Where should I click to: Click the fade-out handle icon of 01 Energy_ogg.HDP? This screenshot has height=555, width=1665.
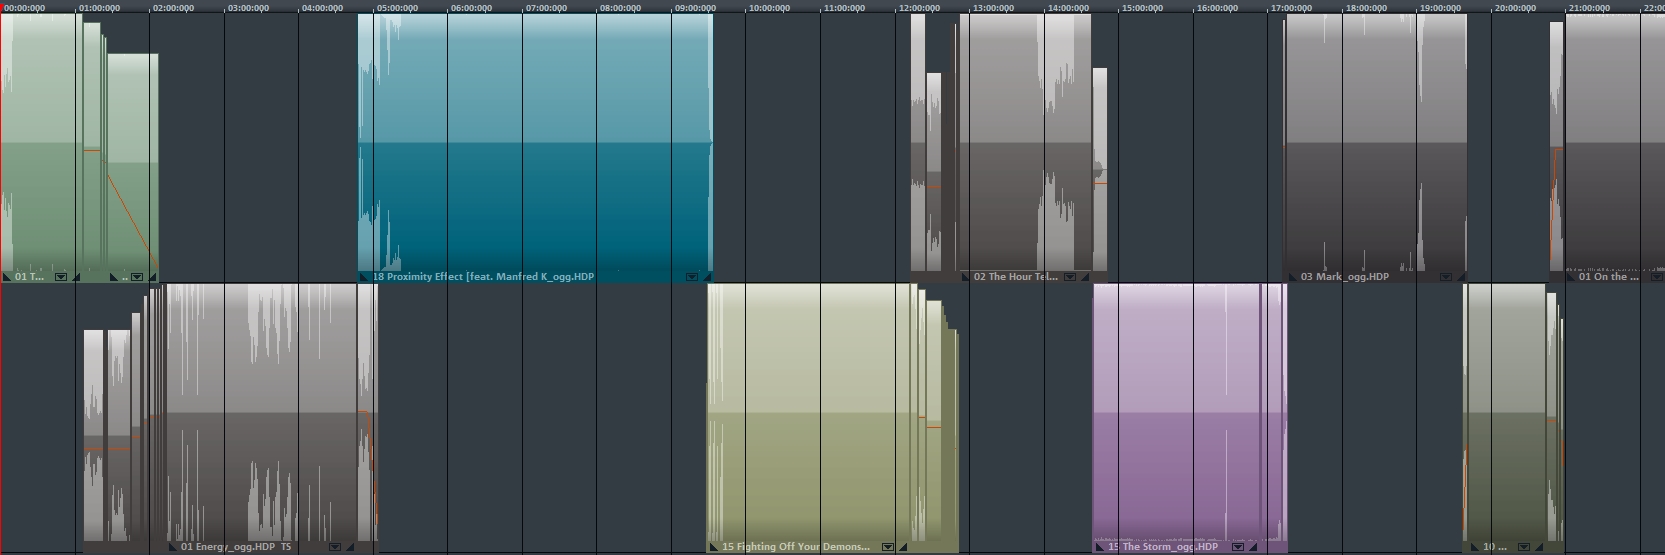(350, 547)
